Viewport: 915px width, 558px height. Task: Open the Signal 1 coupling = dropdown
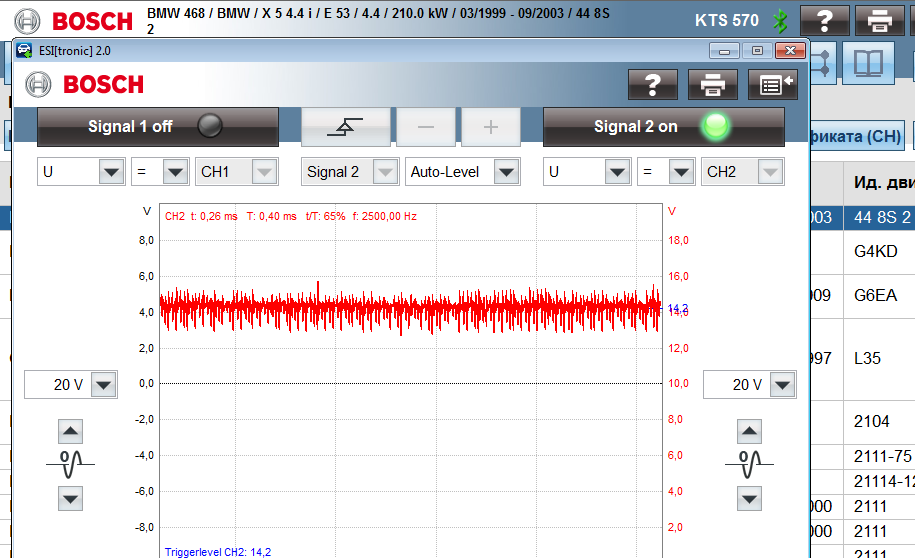(160, 172)
